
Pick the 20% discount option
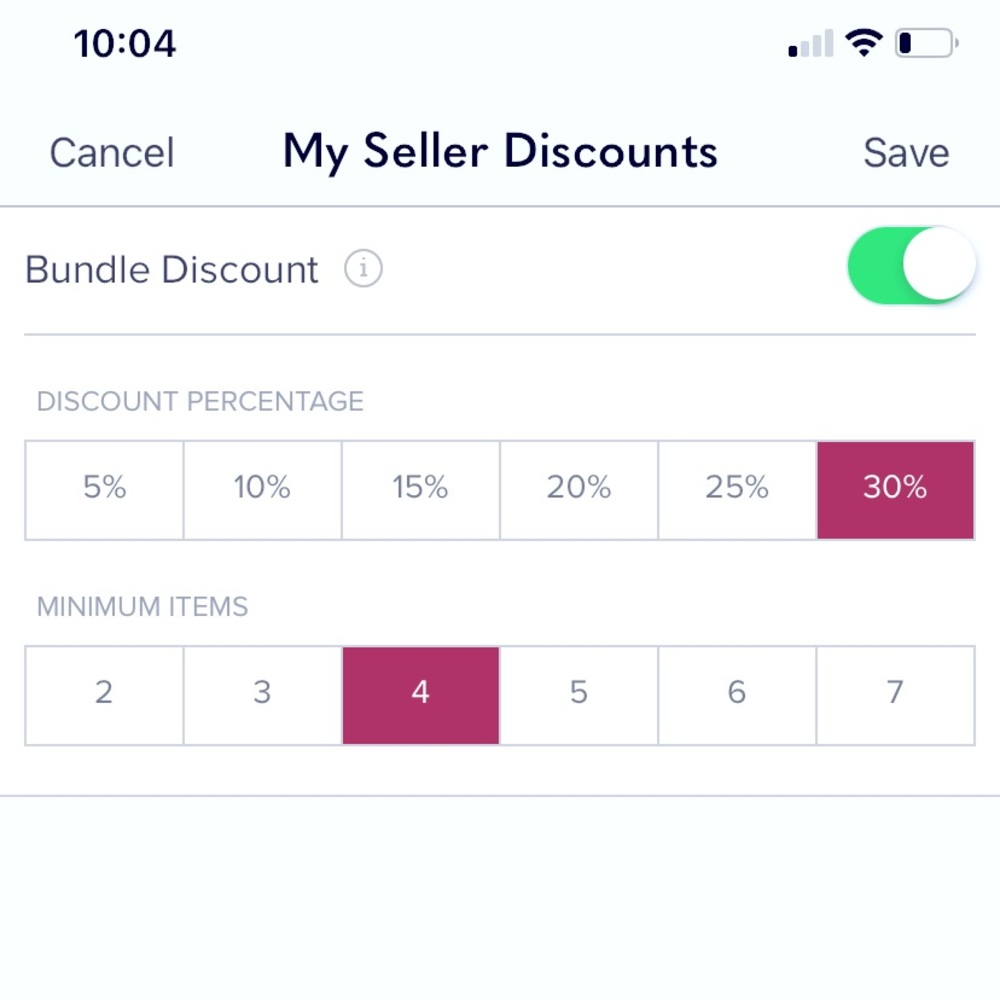[578, 489]
